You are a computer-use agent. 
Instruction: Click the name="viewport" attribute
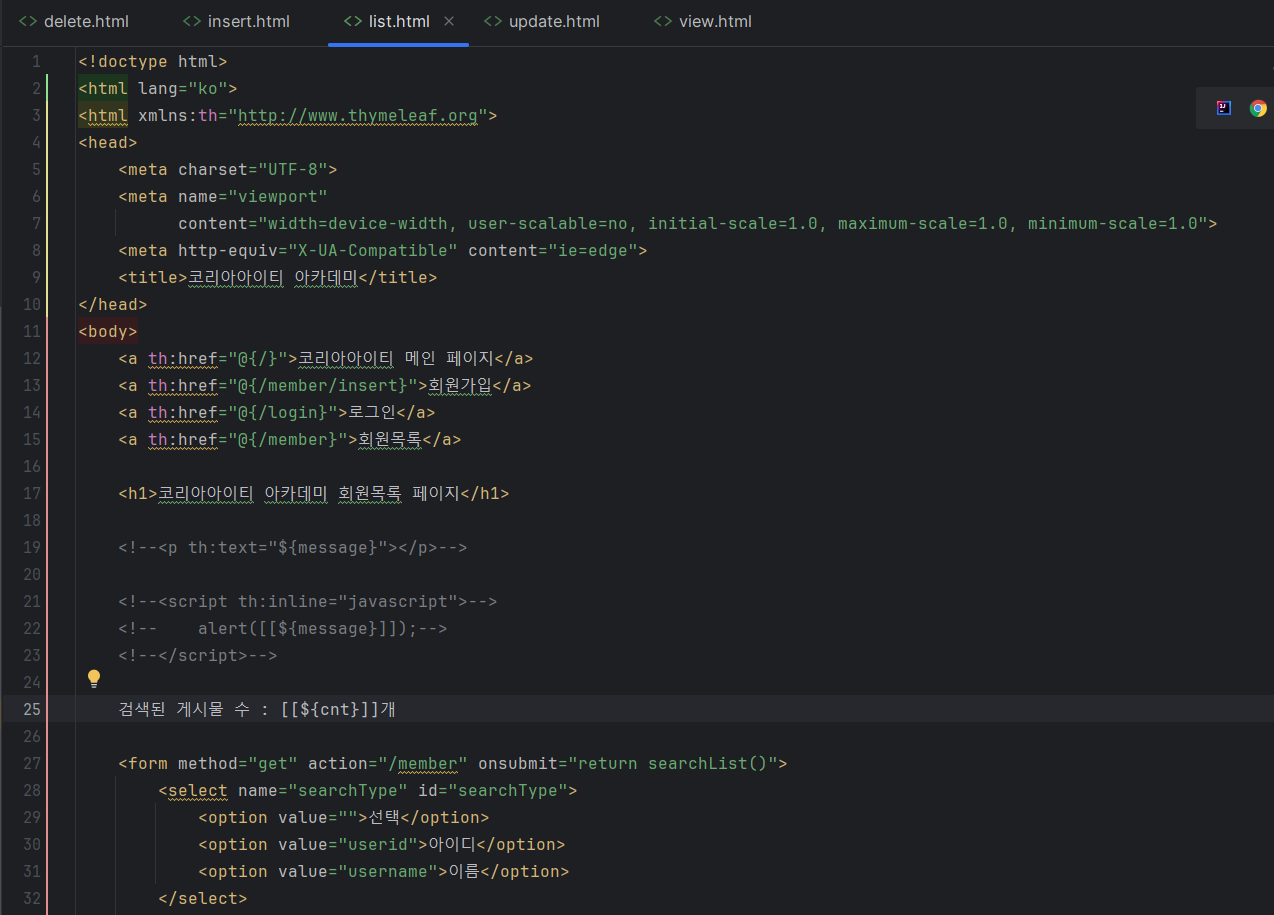(x=253, y=196)
